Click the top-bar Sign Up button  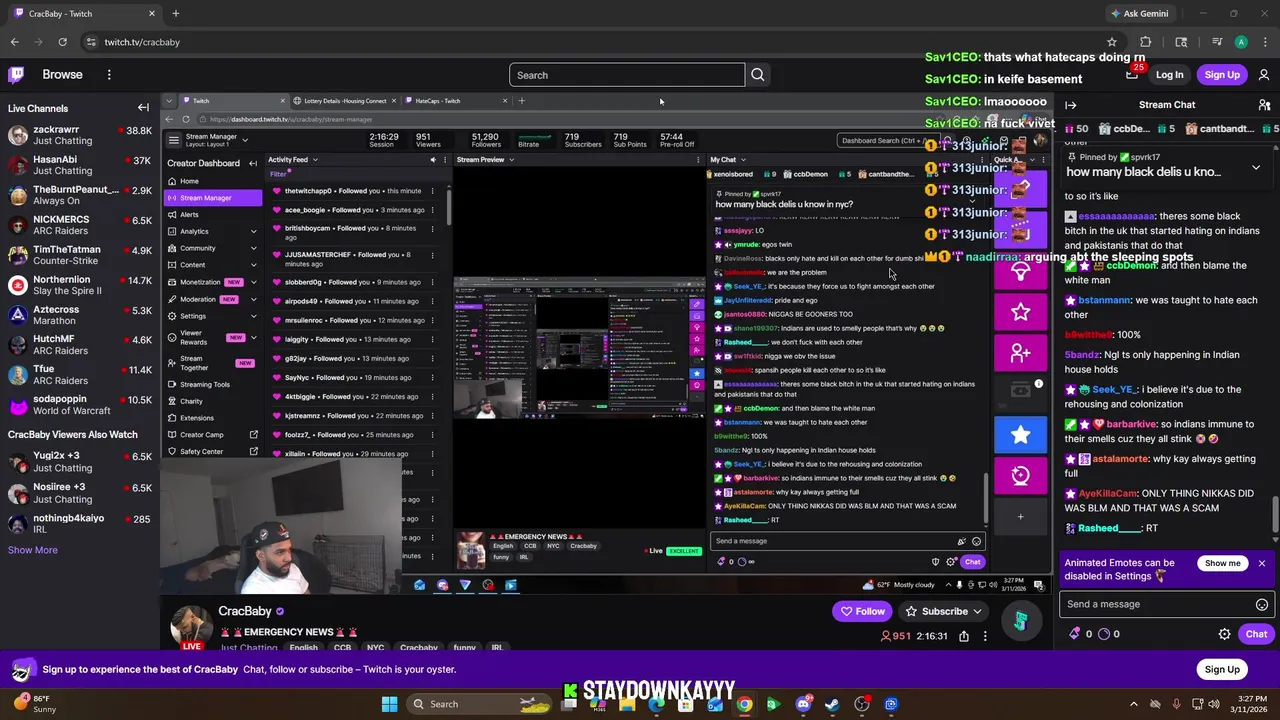tap(1222, 75)
